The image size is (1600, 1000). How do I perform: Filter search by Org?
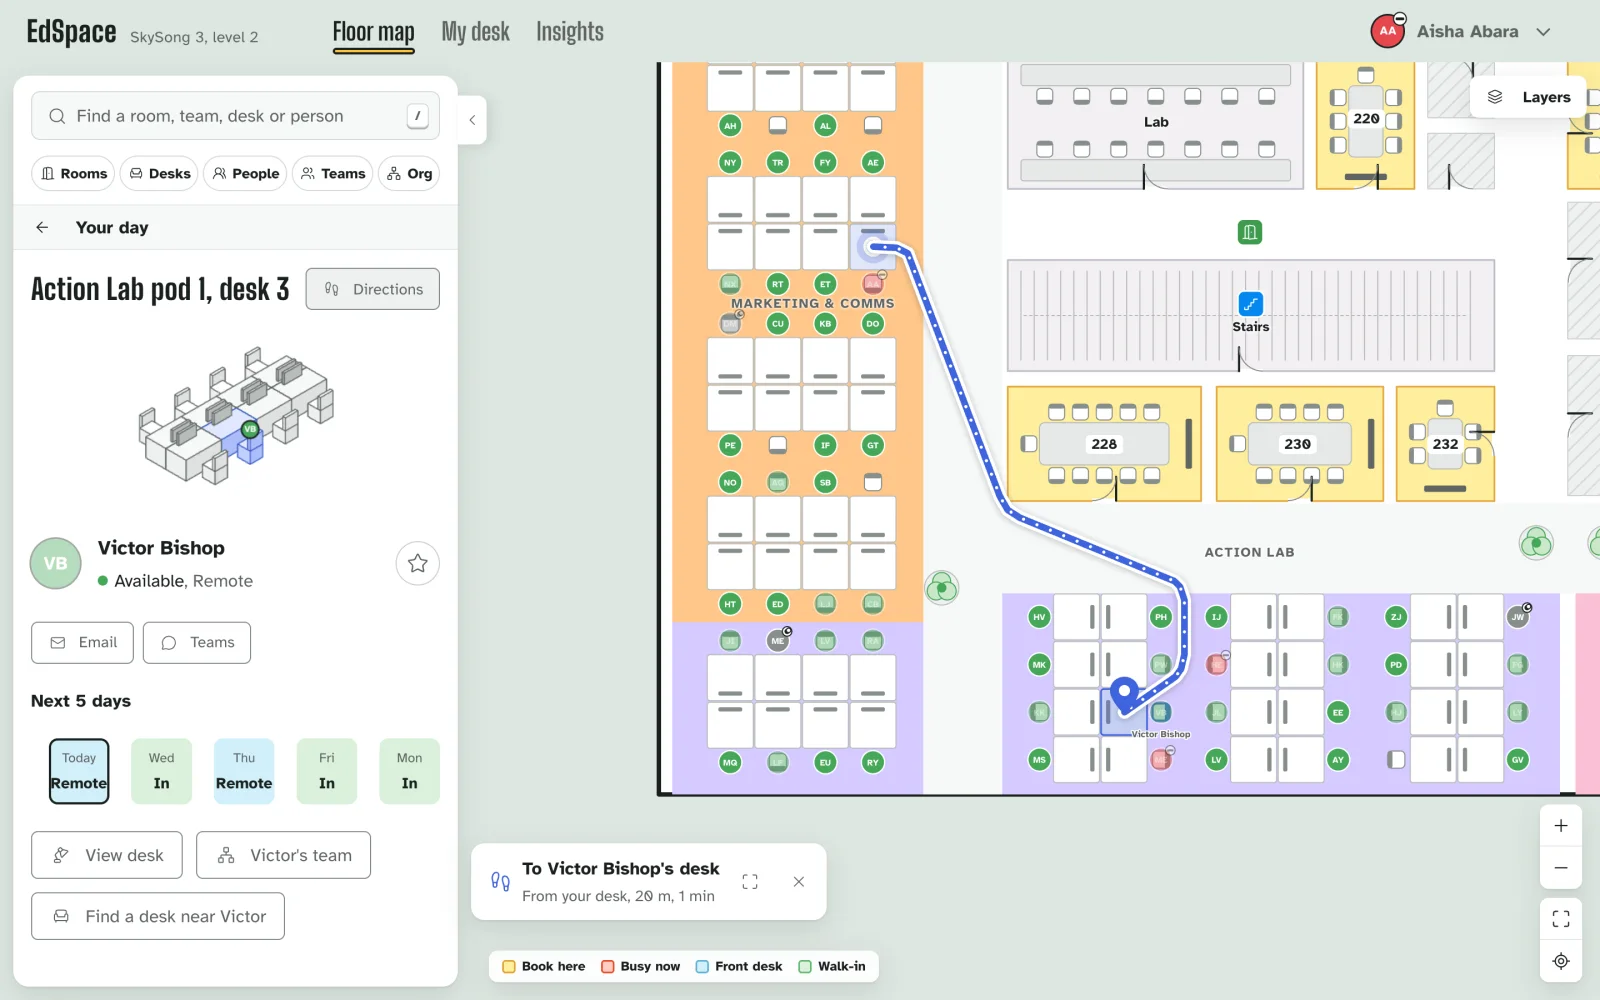click(x=410, y=174)
